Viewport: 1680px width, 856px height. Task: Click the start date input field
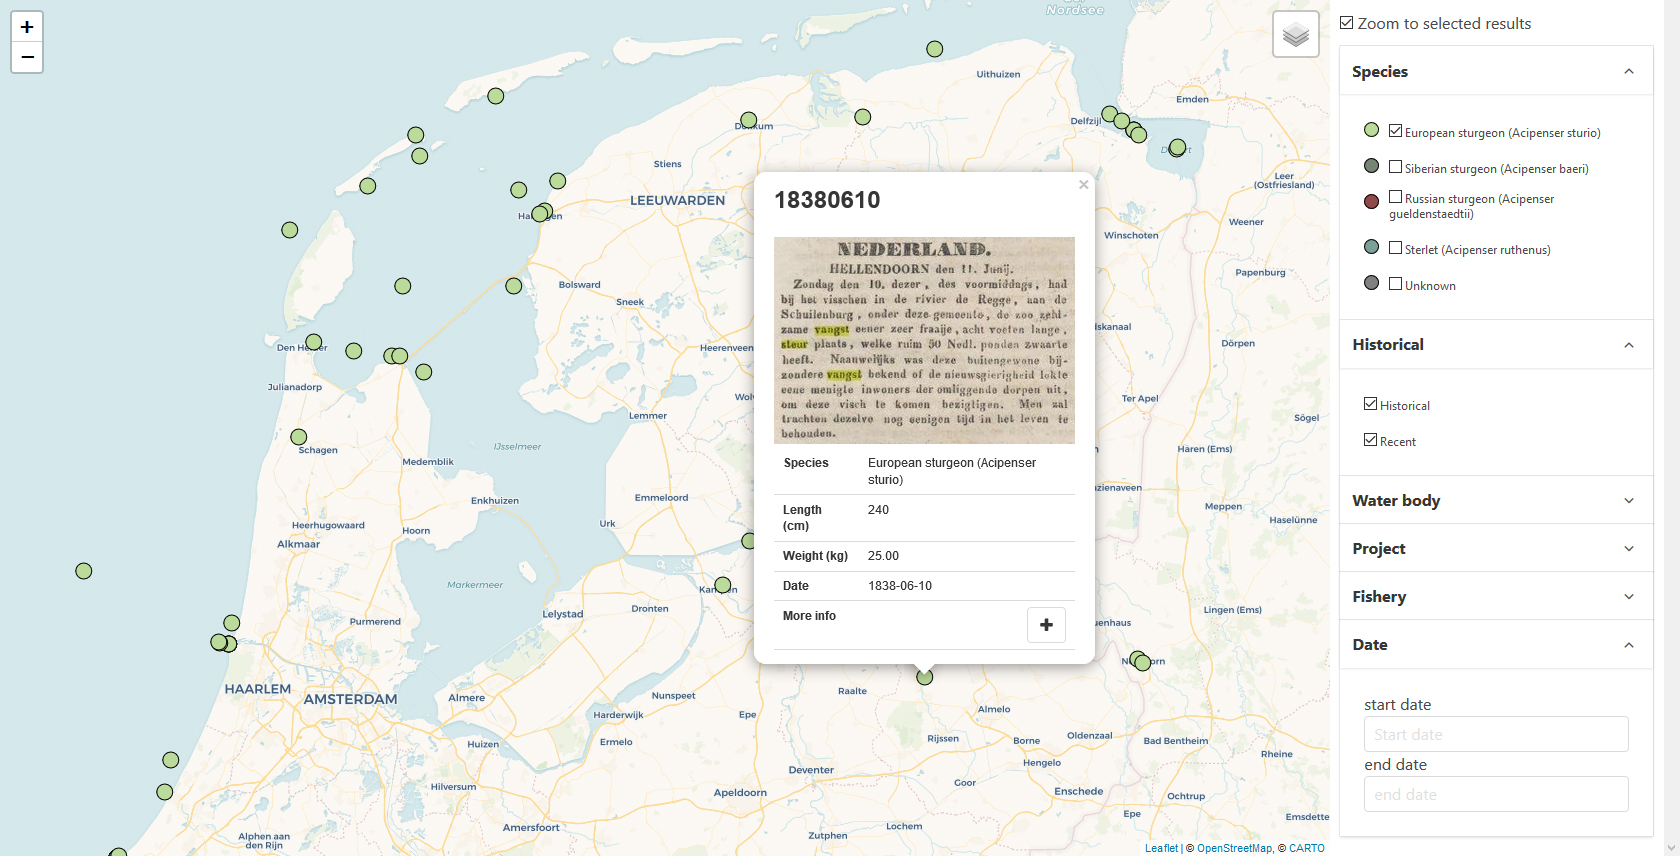point(1495,734)
